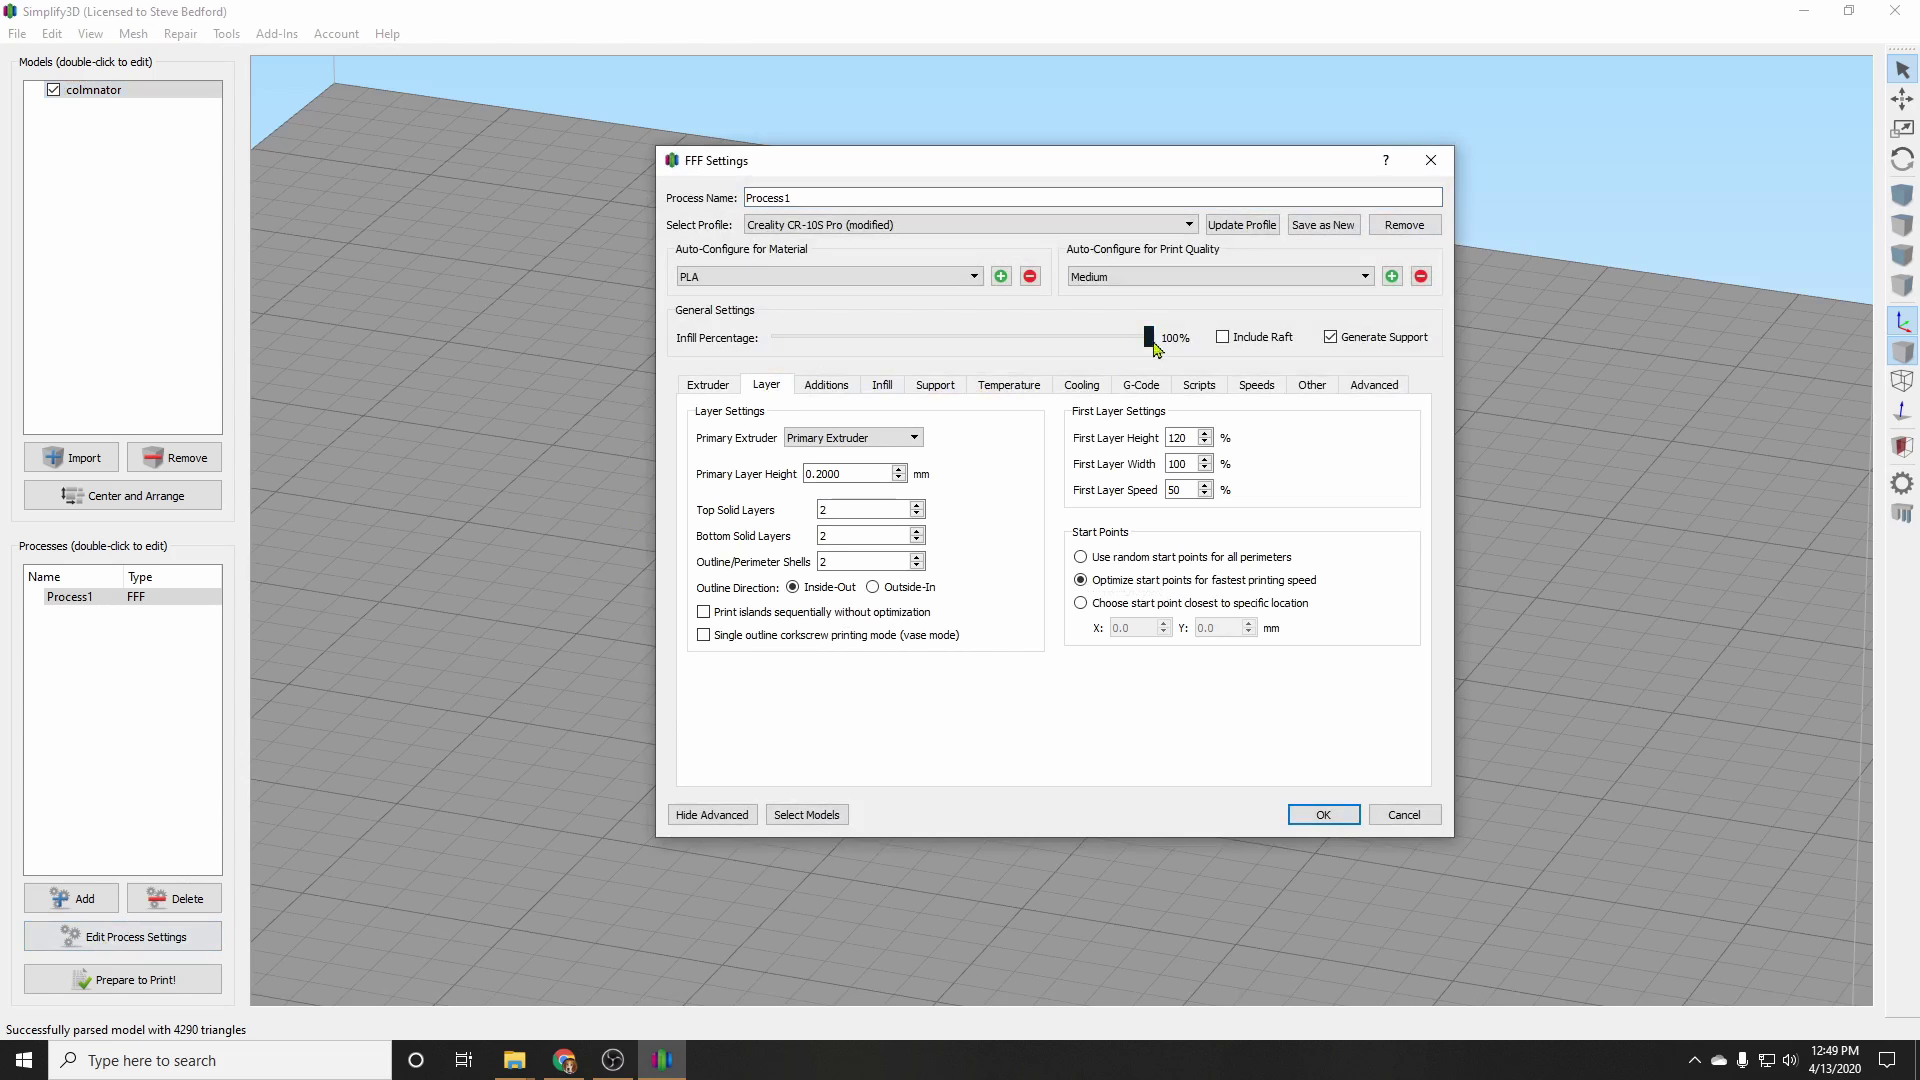The image size is (1920, 1080).
Task: Confirm settings with OK button
Action: point(1323,815)
